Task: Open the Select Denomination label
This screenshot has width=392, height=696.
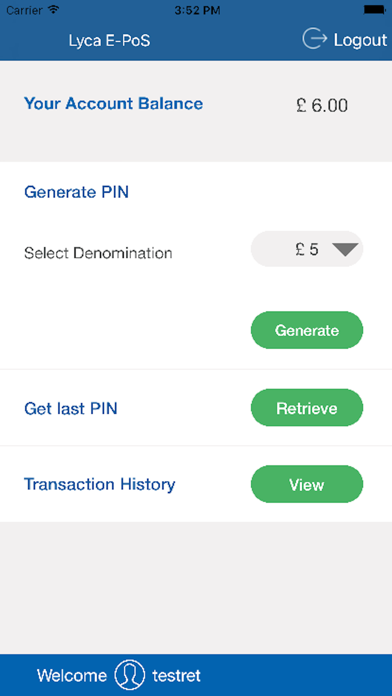Action: (98, 253)
